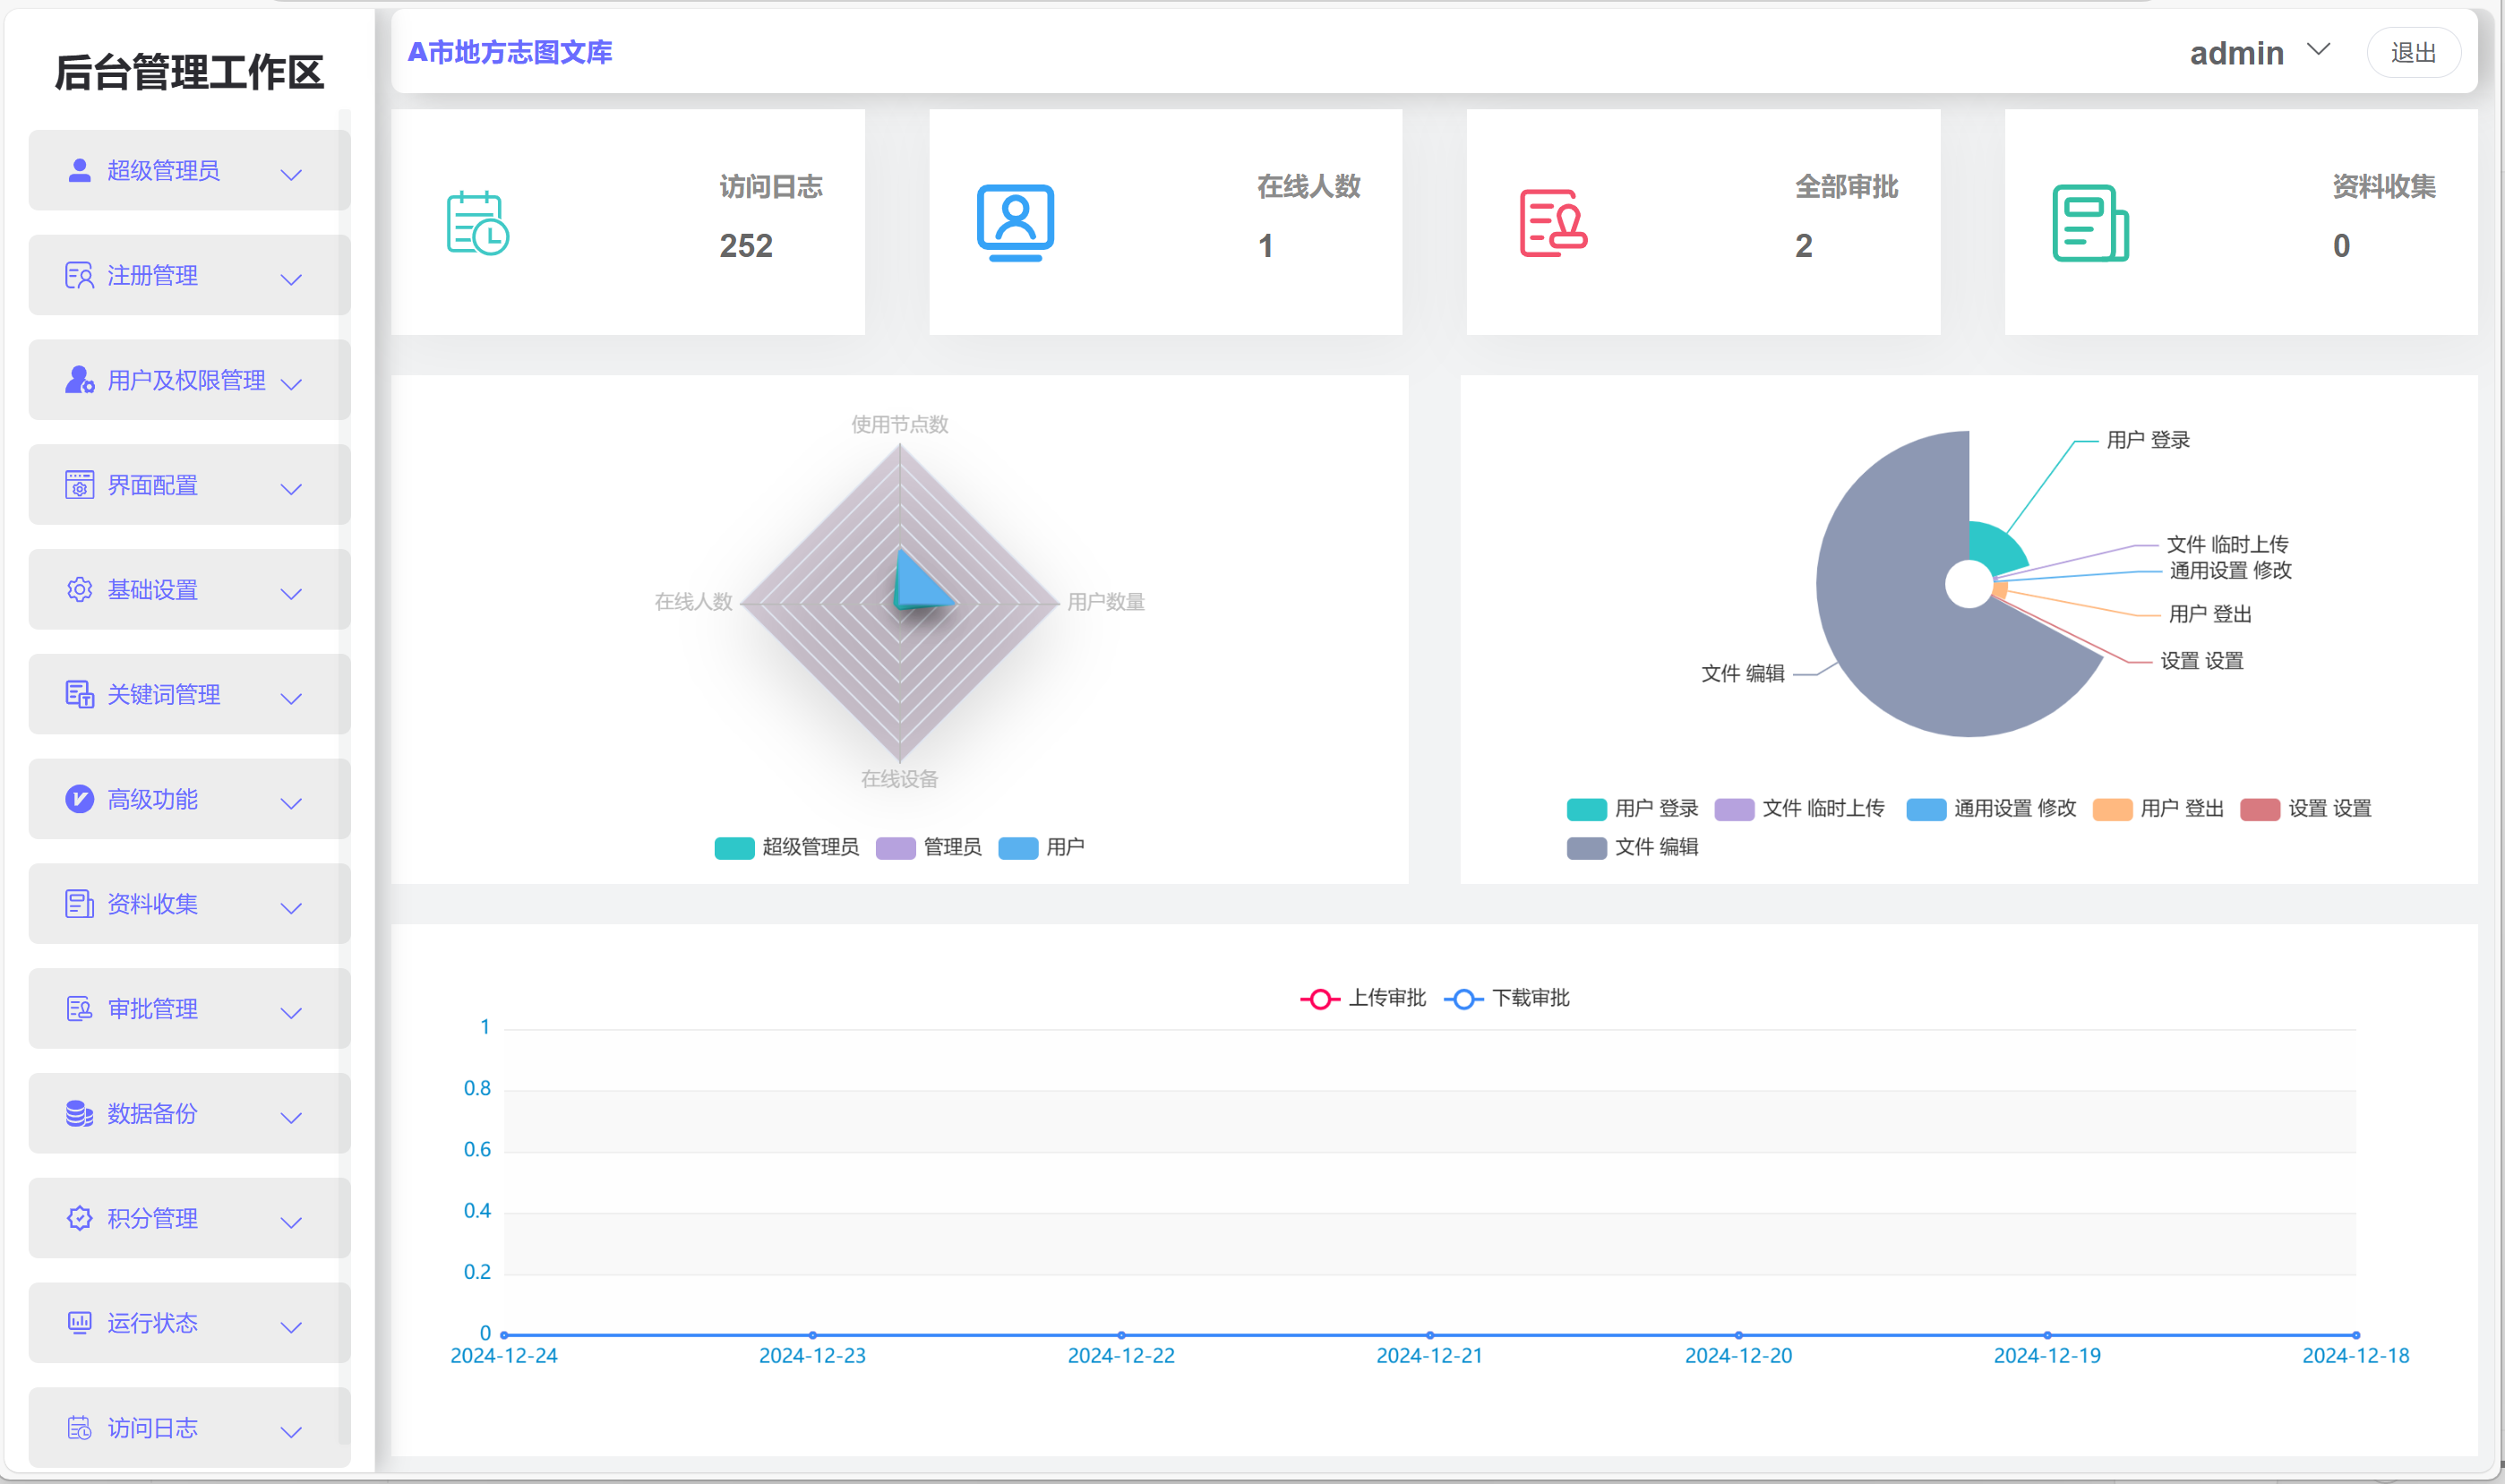The image size is (2505, 1484).
Task: Click the 界面配置 sidebar icon
Action: [x=79, y=486]
